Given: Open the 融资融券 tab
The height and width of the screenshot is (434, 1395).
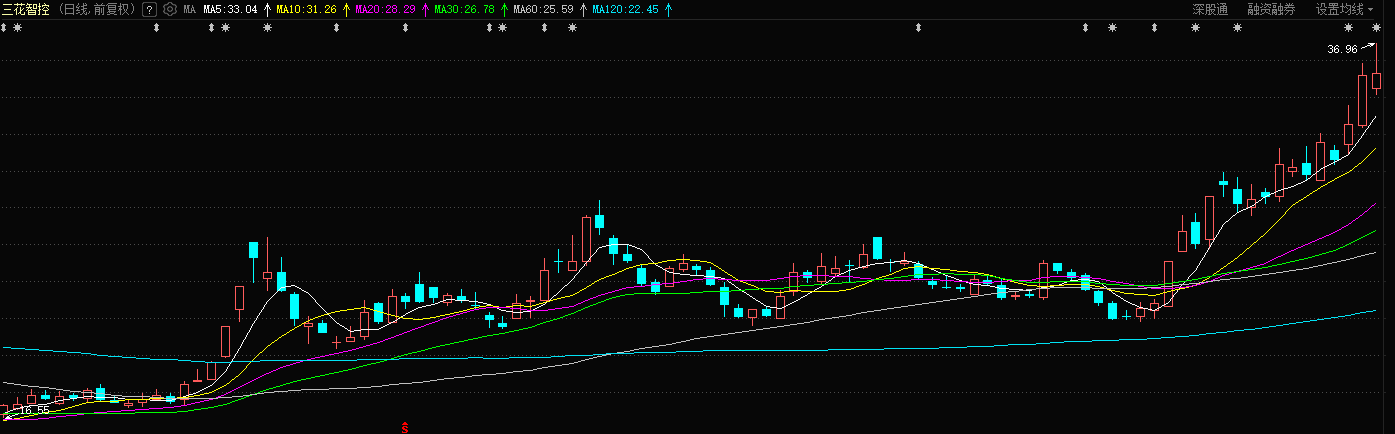Looking at the screenshot, I should point(1270,9).
